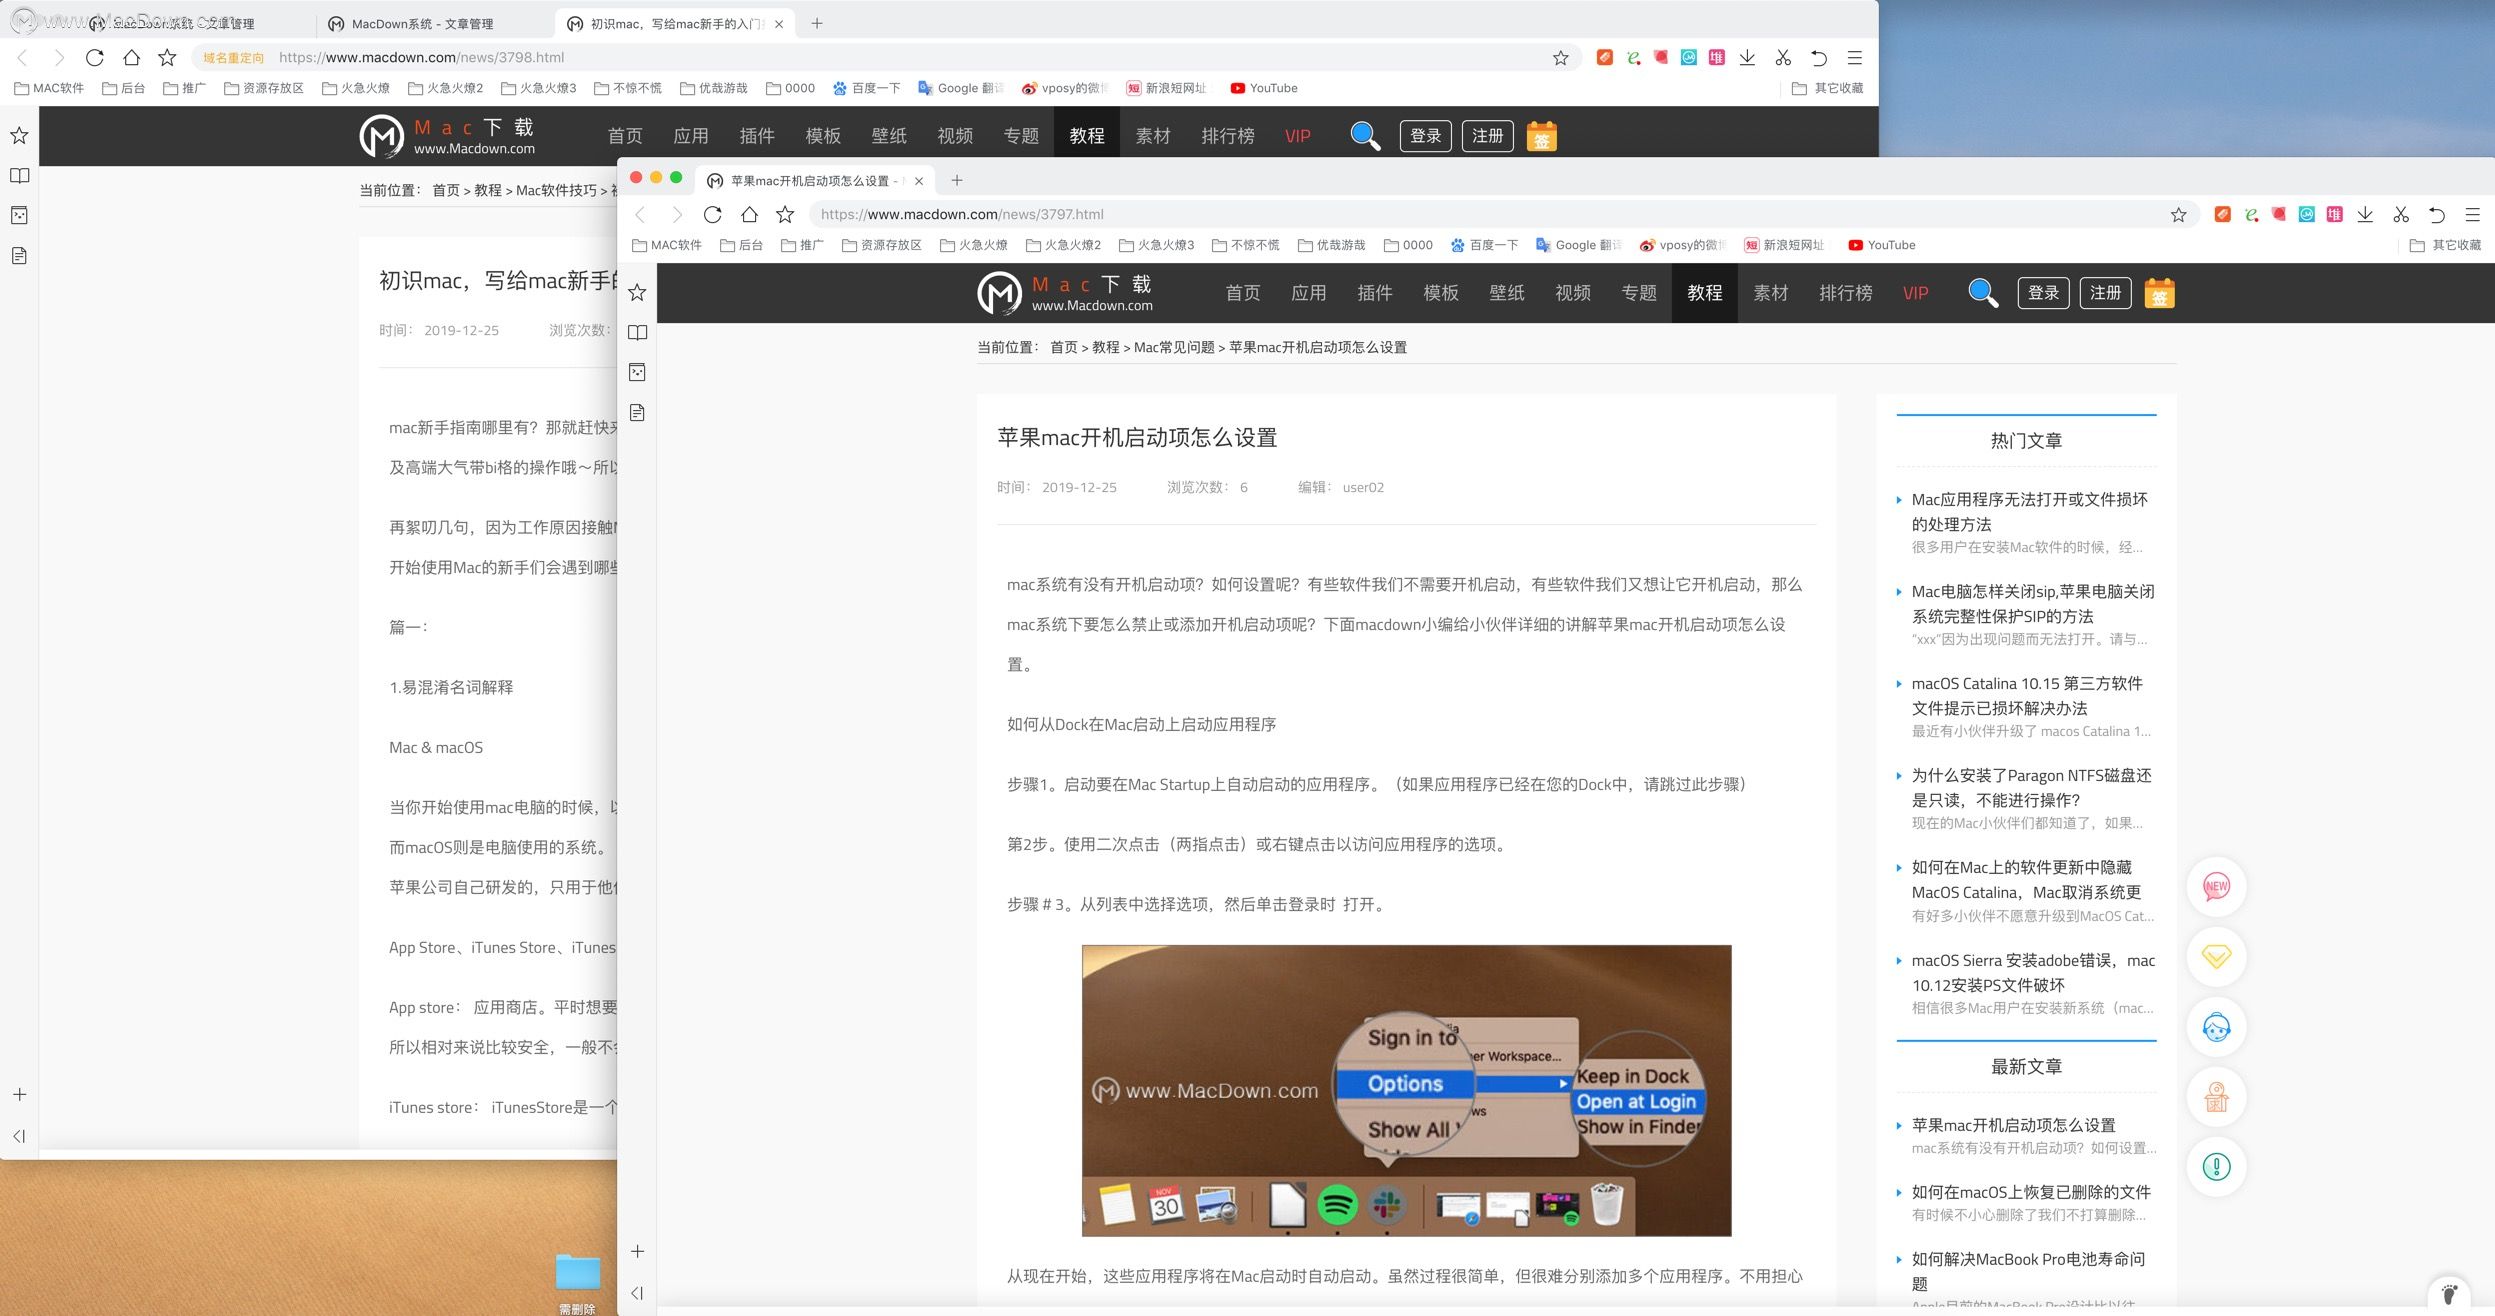Click 登录 button on front site header
This screenshot has width=2495, height=1316.
click(2043, 293)
